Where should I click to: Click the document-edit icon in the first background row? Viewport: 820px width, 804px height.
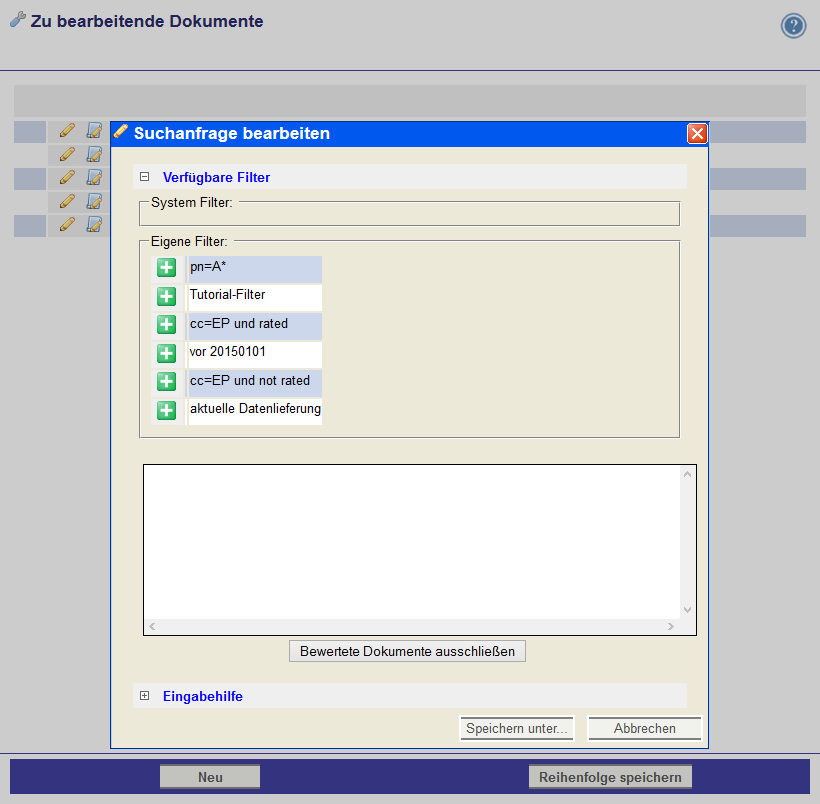(94, 131)
